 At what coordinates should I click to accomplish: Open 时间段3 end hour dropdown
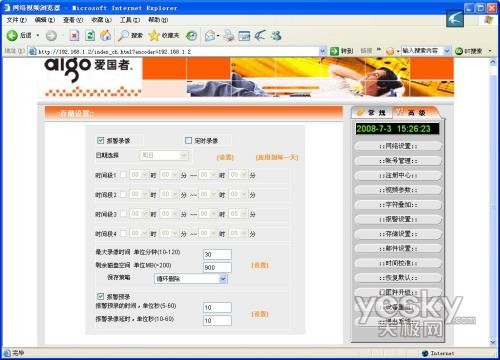coord(207,214)
